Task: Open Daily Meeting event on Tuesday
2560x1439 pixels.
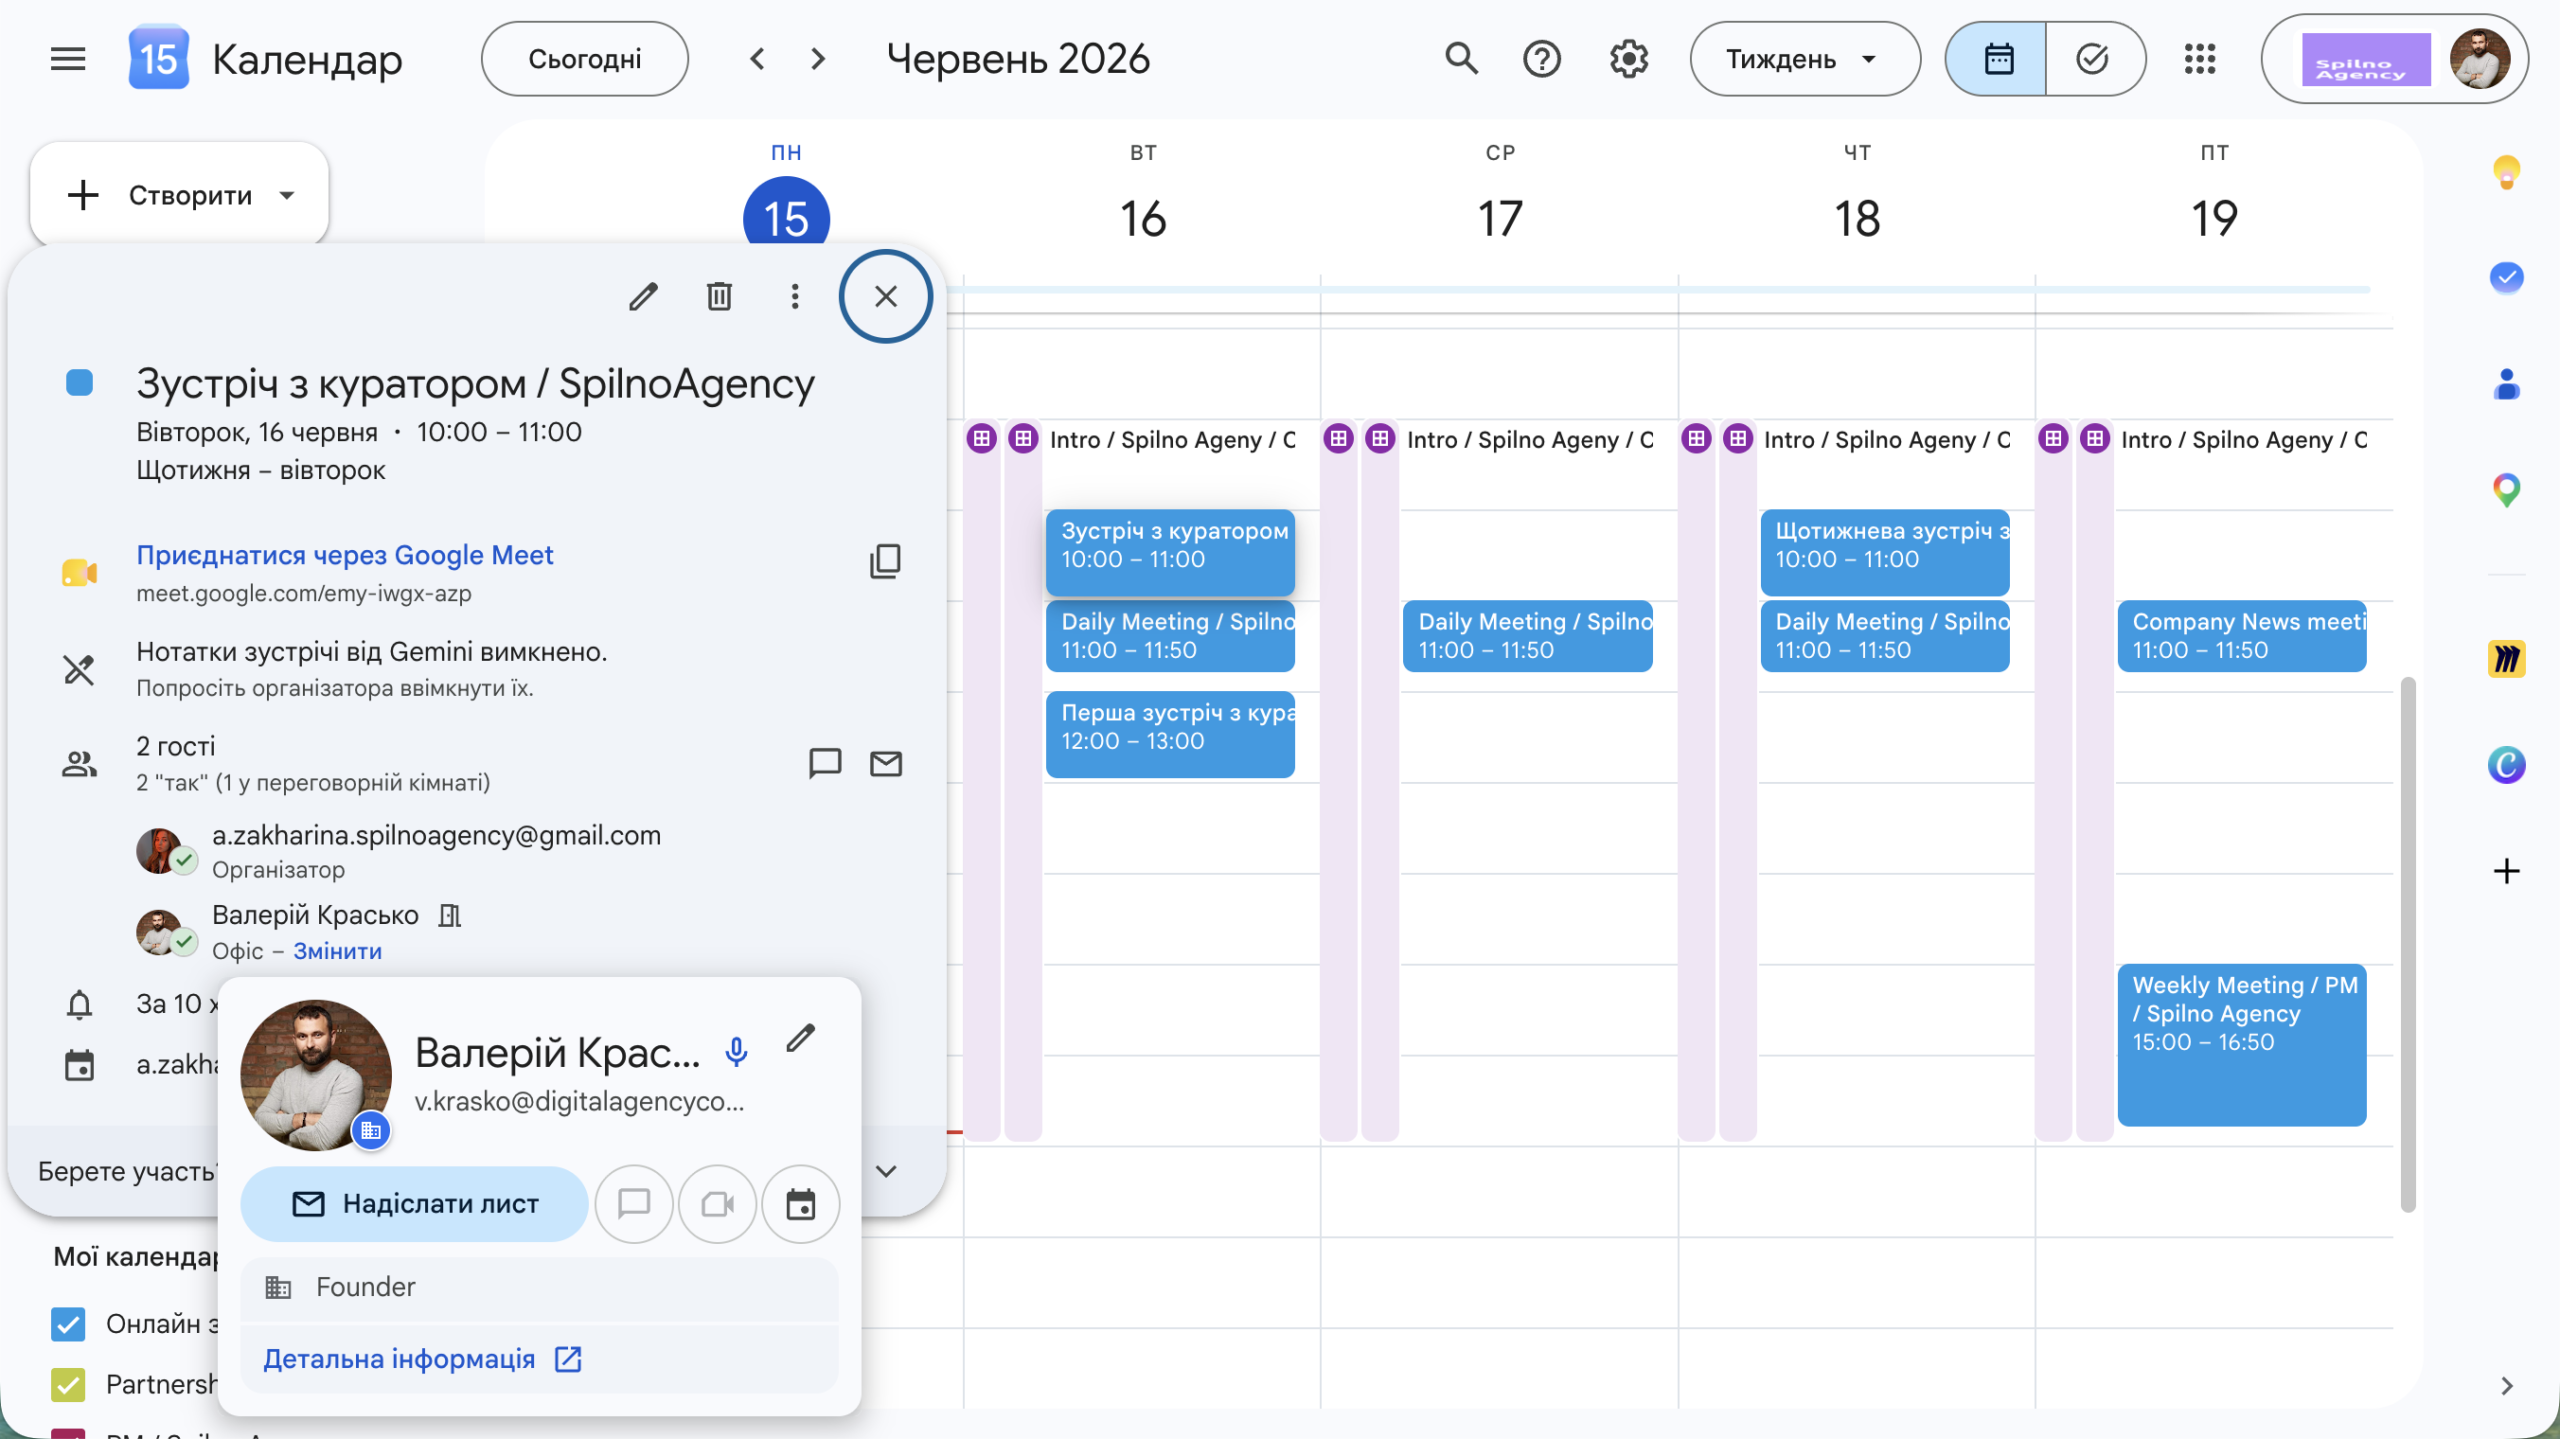Action: [1170, 636]
